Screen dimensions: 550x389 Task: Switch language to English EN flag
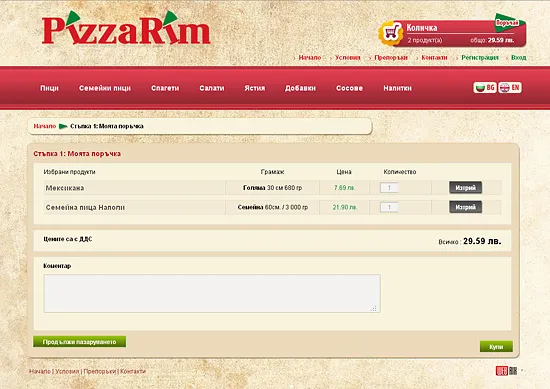510,87
